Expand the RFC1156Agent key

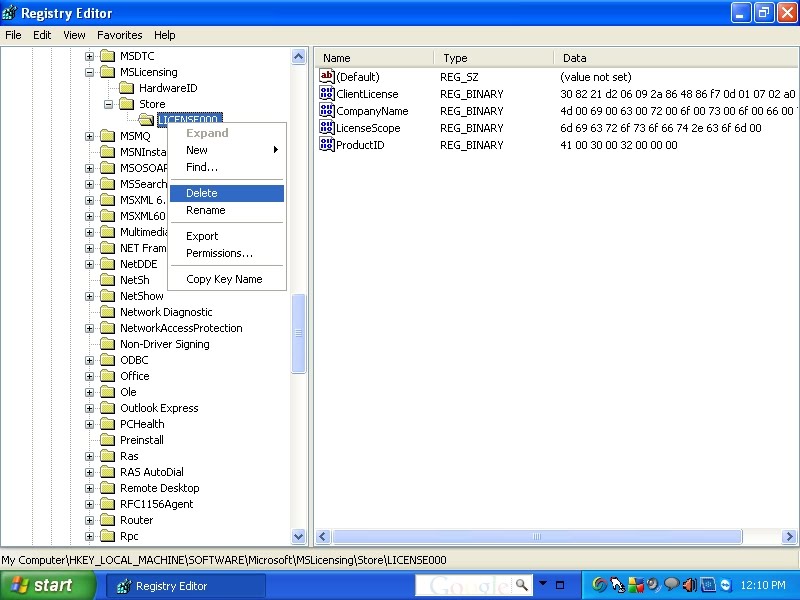89,504
